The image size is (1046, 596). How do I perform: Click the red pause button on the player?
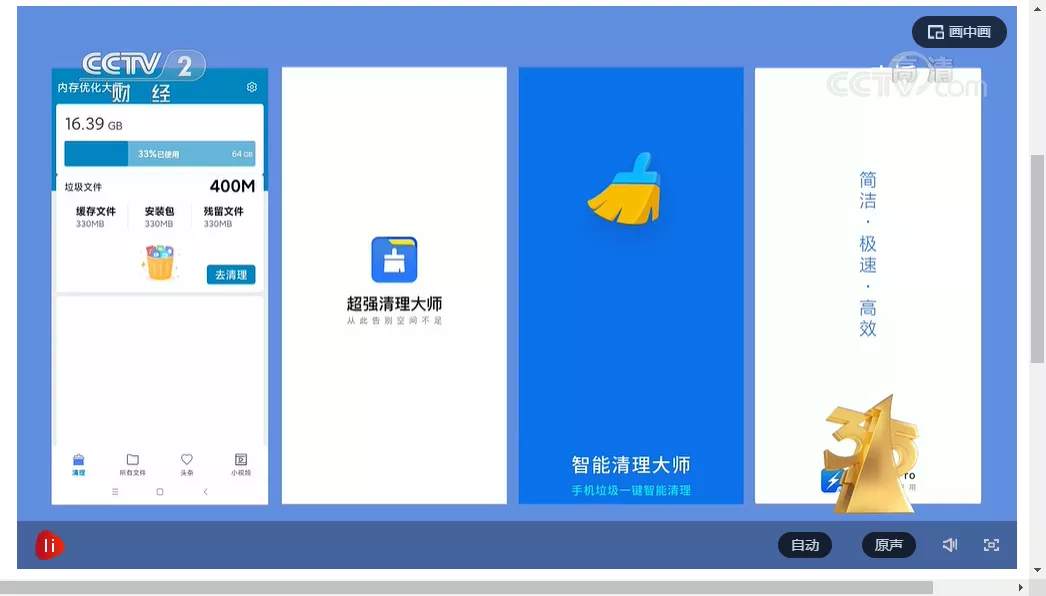pyautogui.click(x=49, y=545)
